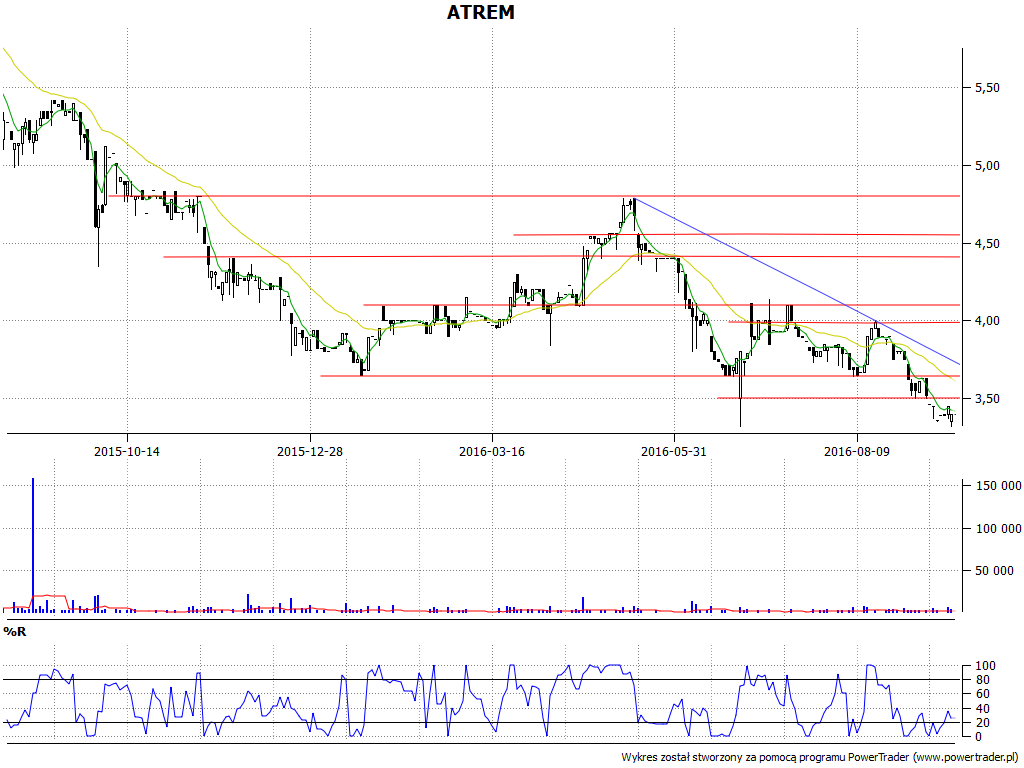Click the tallest blue volume spike
Viewport: 1024px width, 768px height.
pyautogui.click(x=33, y=545)
